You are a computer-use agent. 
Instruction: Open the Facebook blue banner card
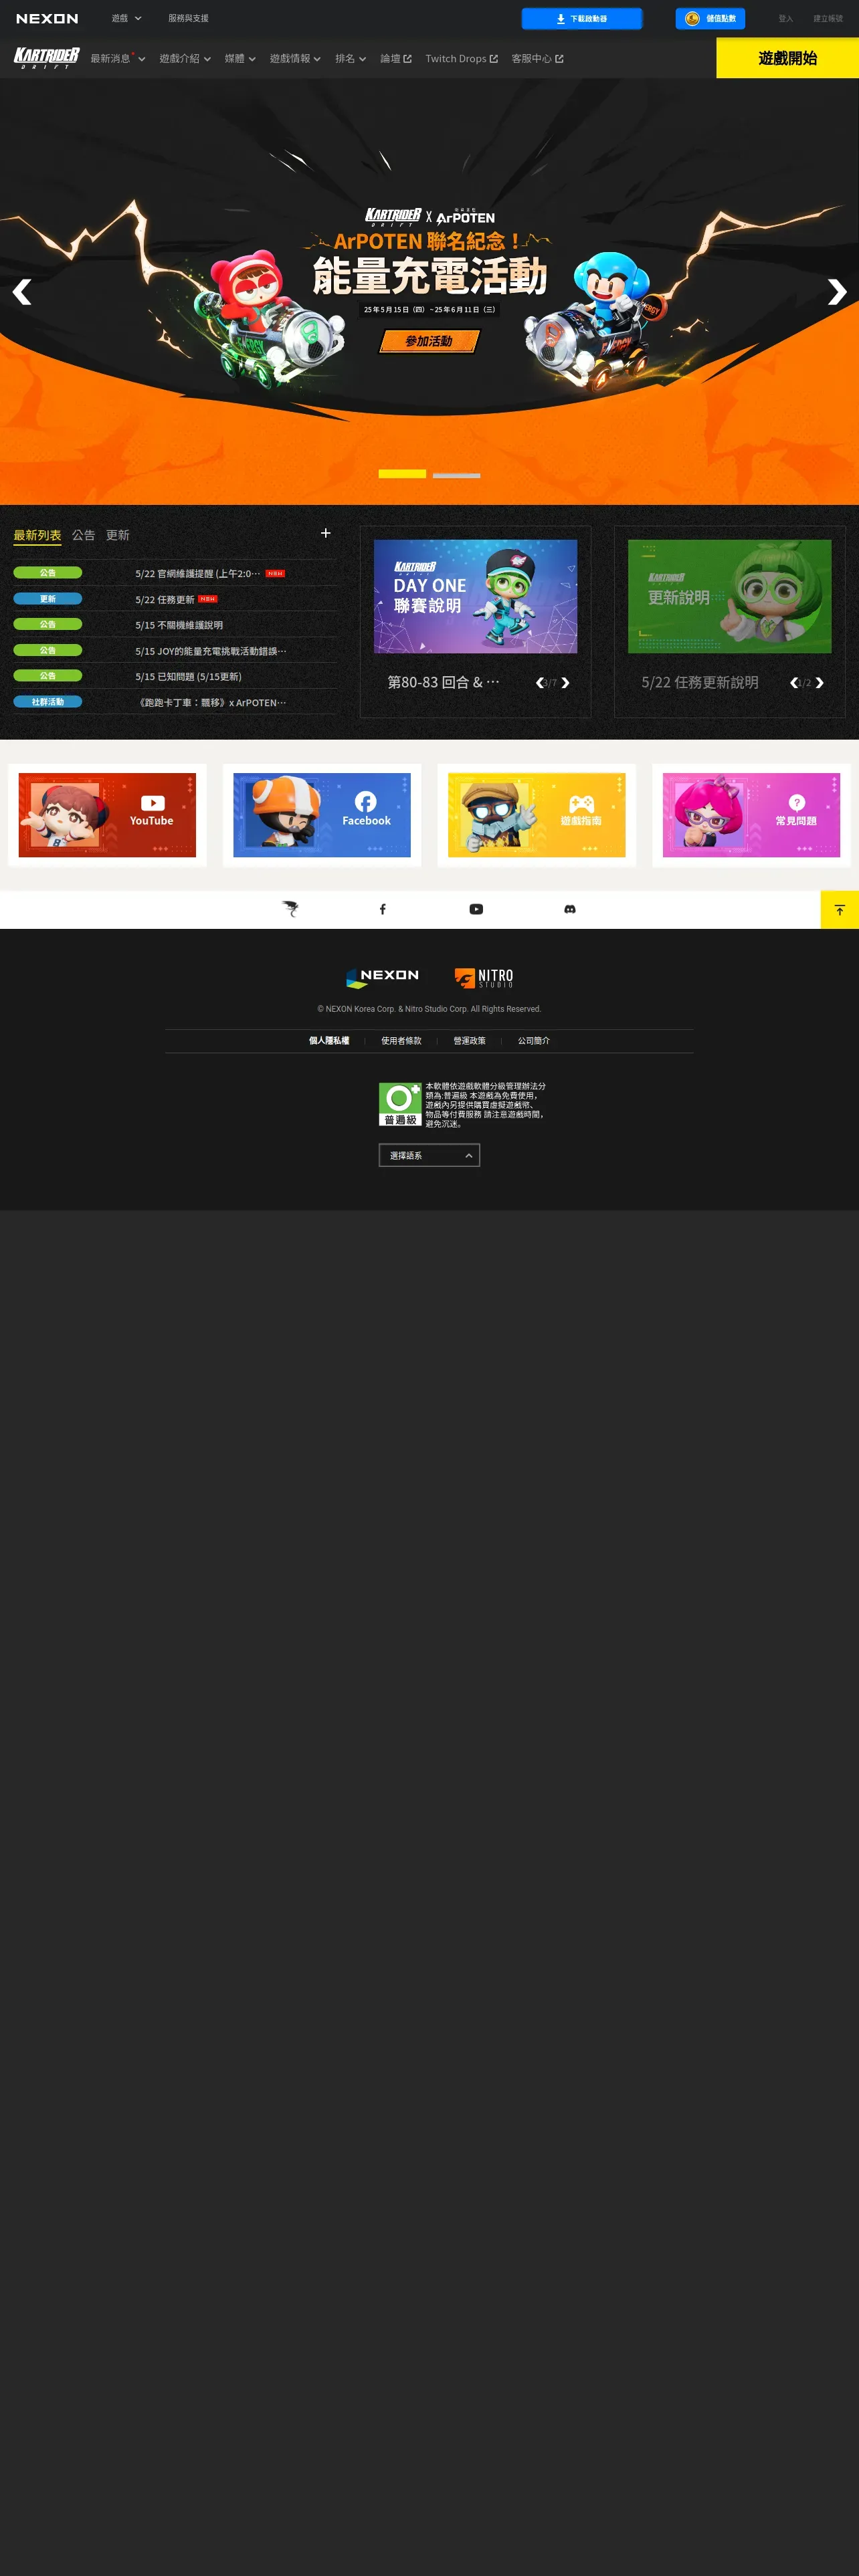point(322,815)
